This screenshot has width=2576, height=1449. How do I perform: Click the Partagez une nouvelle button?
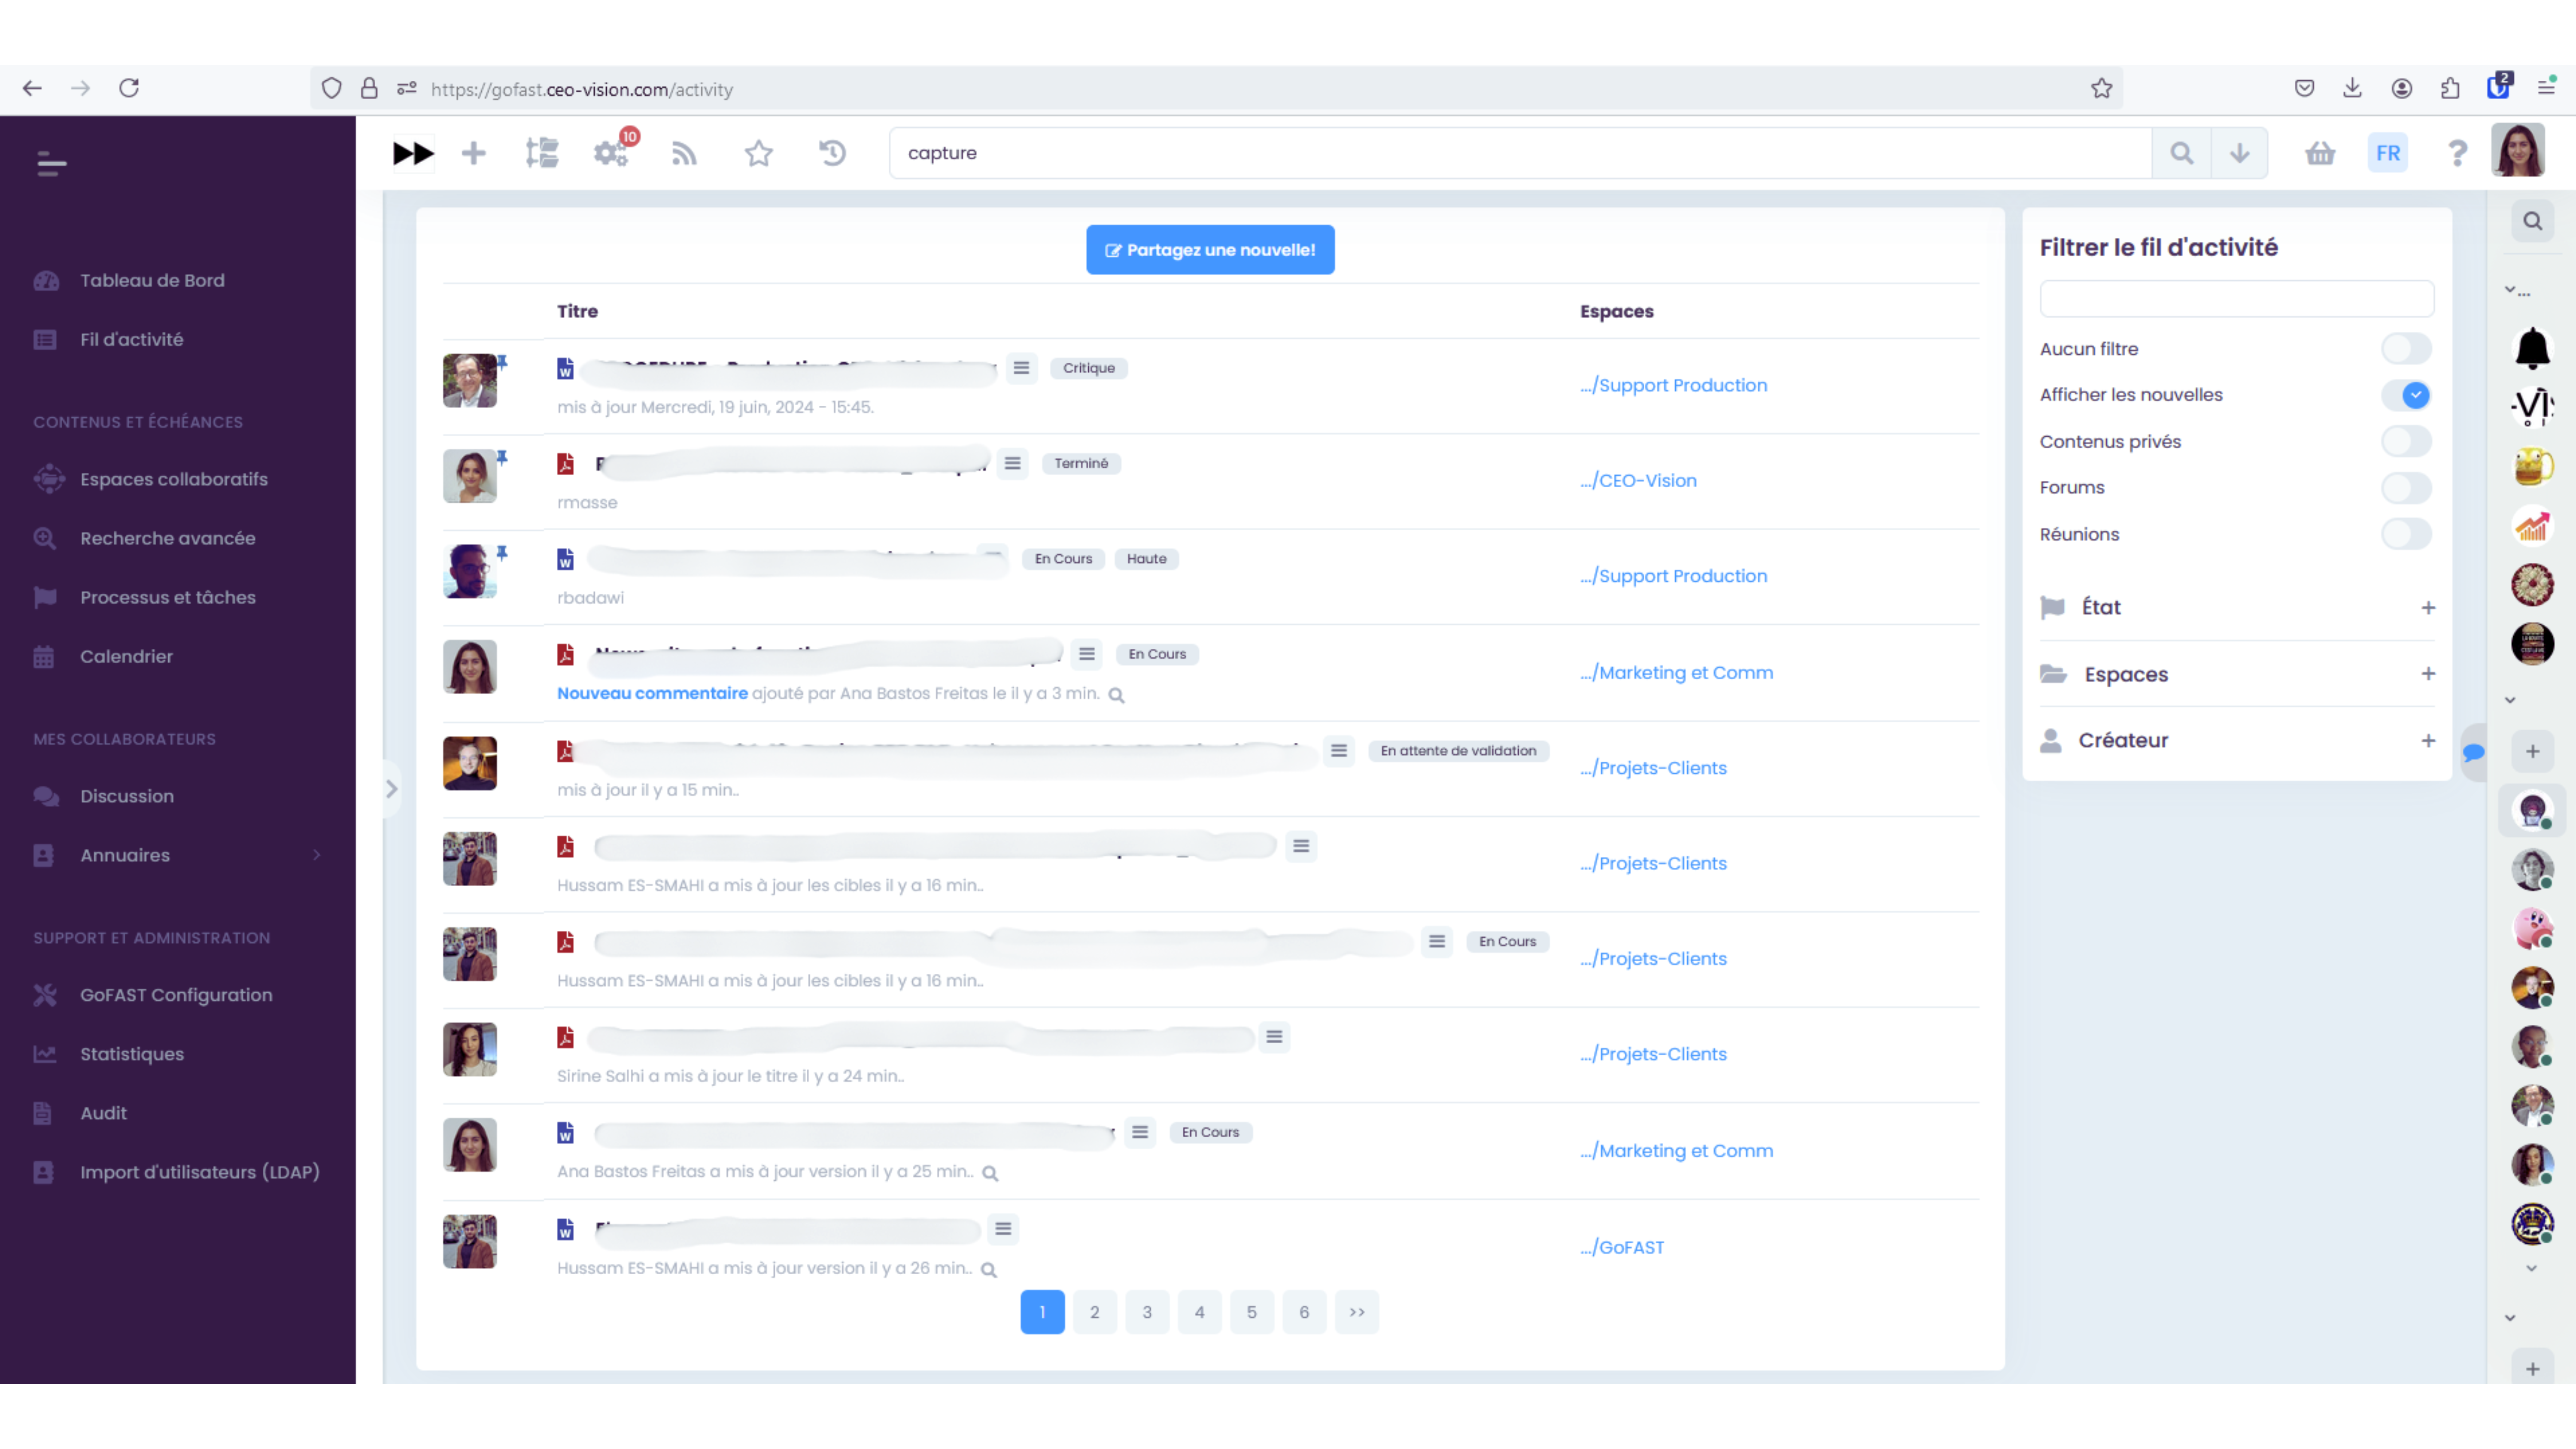[1210, 250]
